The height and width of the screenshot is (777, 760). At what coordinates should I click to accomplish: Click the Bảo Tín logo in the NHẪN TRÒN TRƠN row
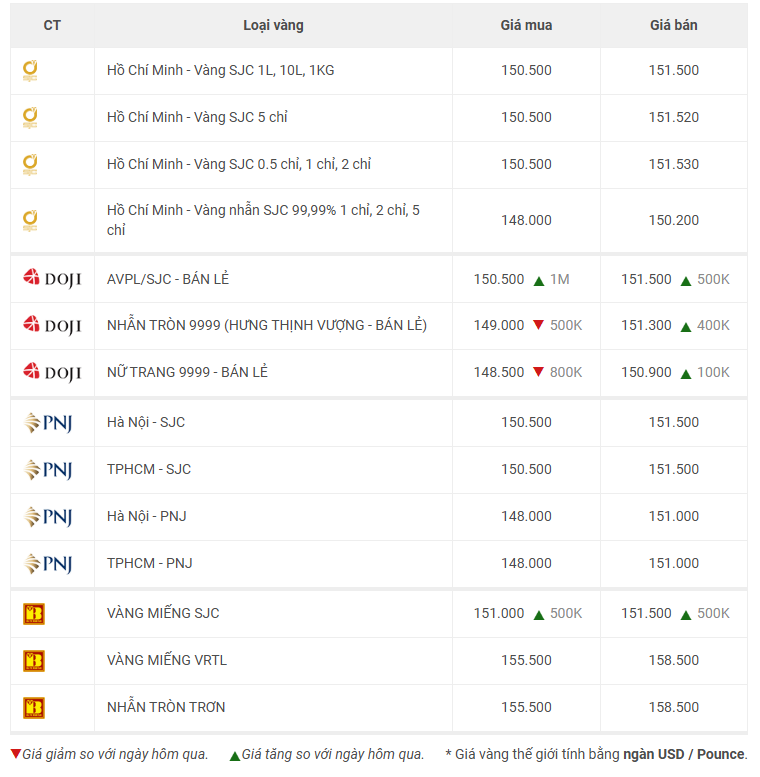(x=34, y=708)
